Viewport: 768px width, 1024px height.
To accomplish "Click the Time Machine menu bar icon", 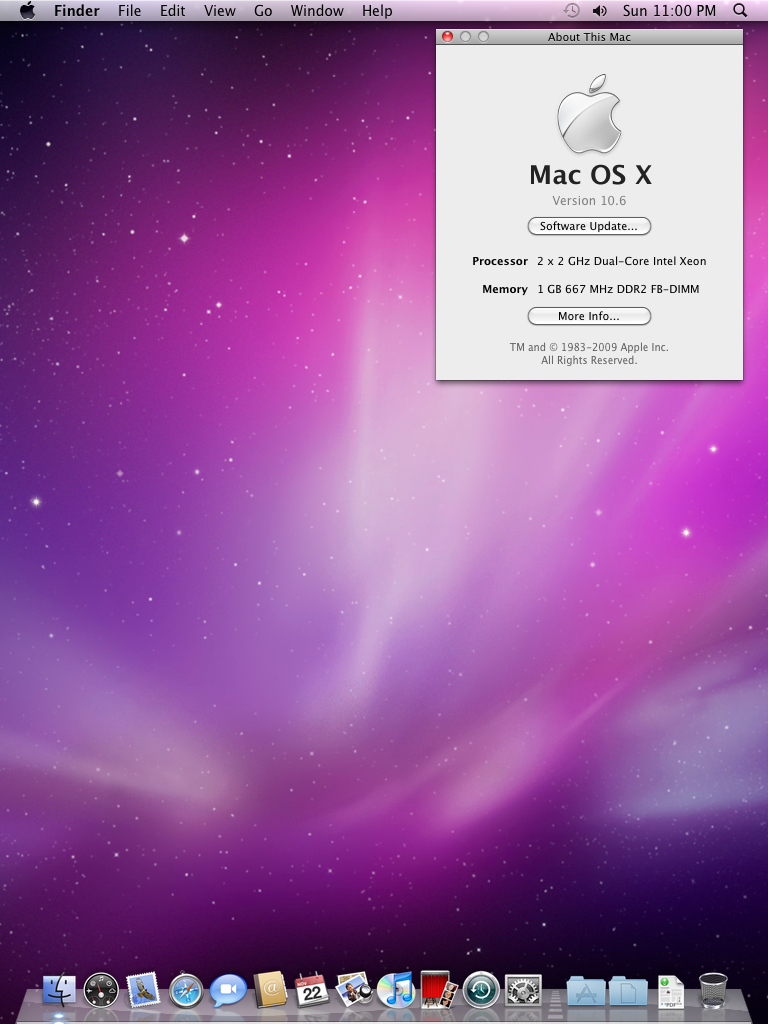I will [x=571, y=10].
